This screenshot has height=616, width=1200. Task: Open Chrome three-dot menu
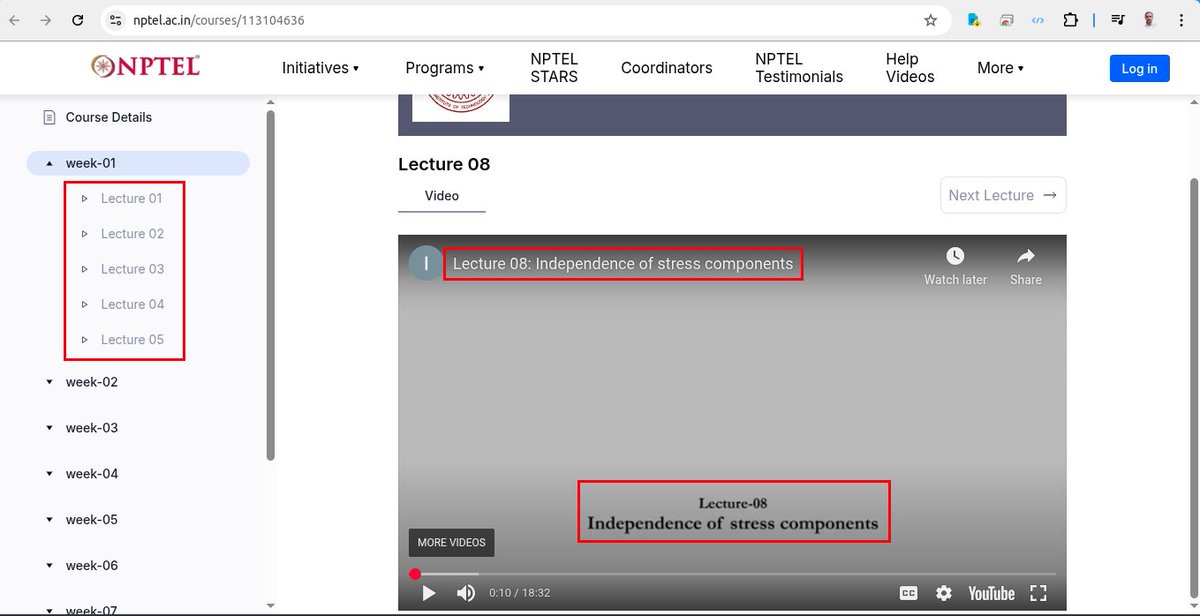(1180, 20)
